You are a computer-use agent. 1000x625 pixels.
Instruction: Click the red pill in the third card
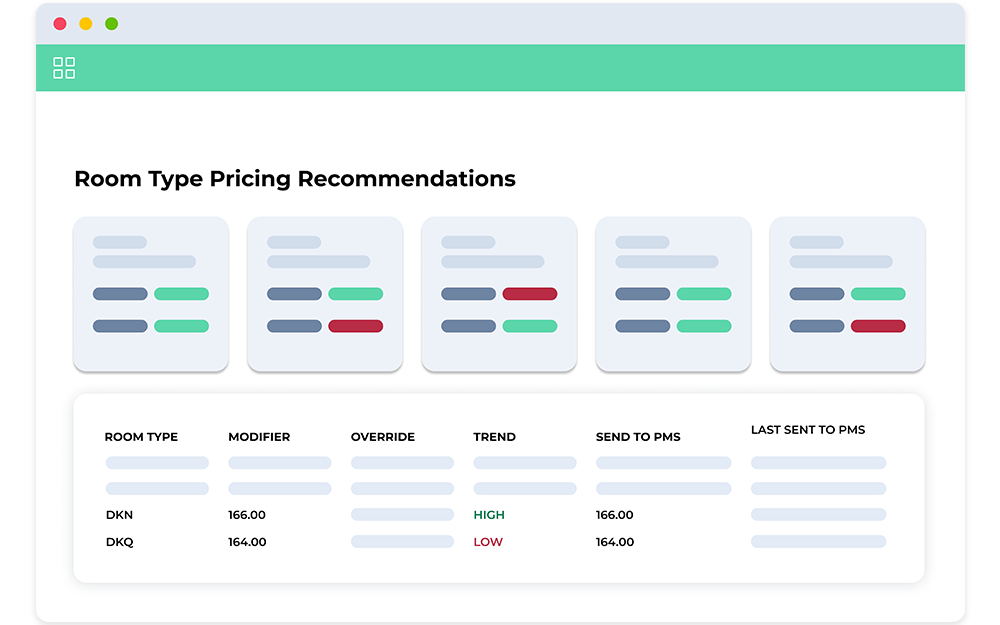point(529,294)
